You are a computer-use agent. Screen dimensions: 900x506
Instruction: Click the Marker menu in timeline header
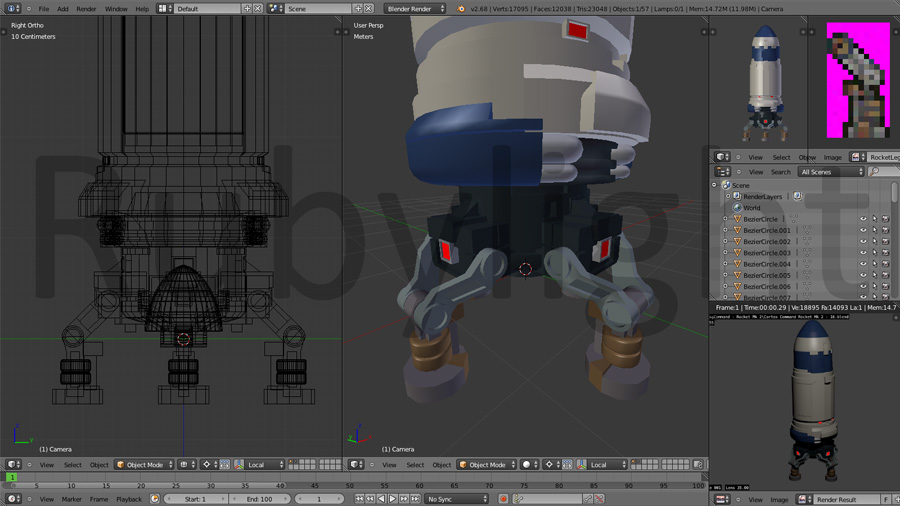(x=72, y=499)
